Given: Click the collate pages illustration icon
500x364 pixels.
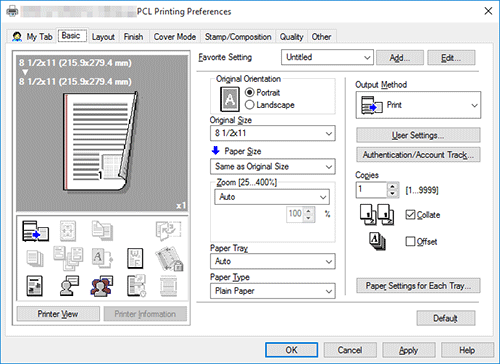Looking at the screenshot, I should (377, 214).
